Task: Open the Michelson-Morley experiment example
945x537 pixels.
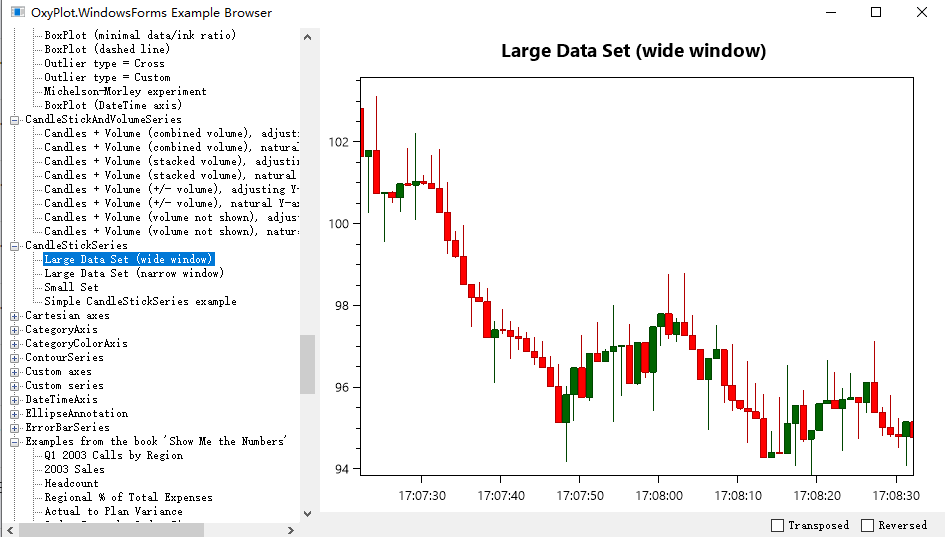Action: [x=125, y=92]
